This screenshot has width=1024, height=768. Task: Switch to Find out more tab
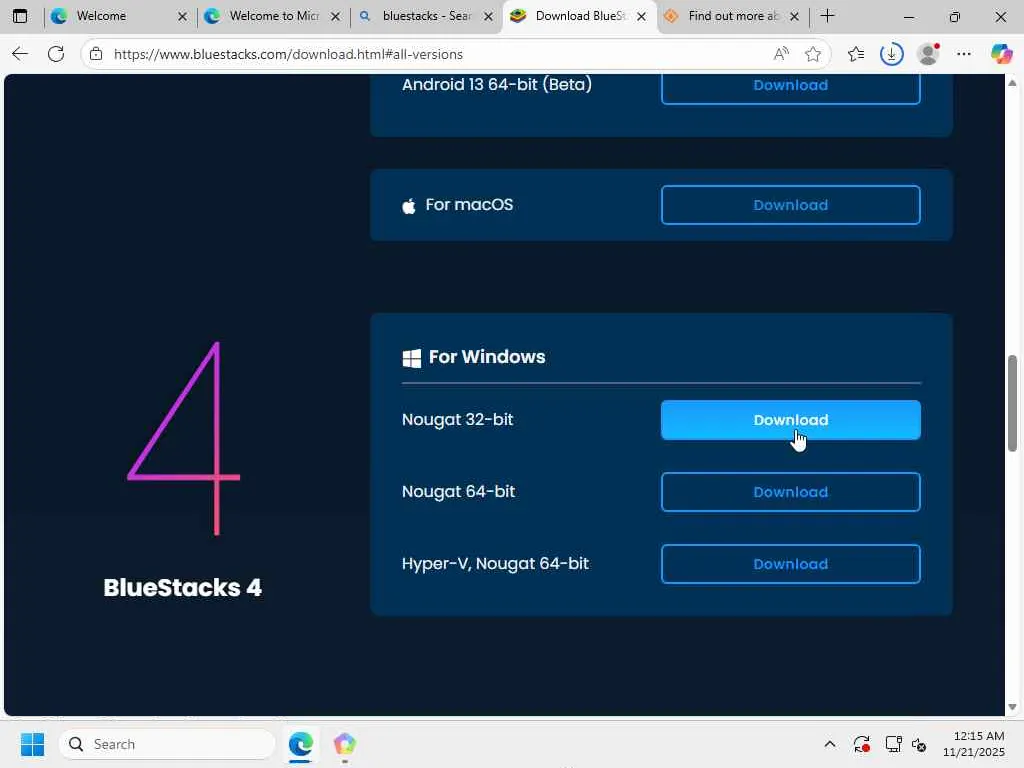click(x=733, y=16)
